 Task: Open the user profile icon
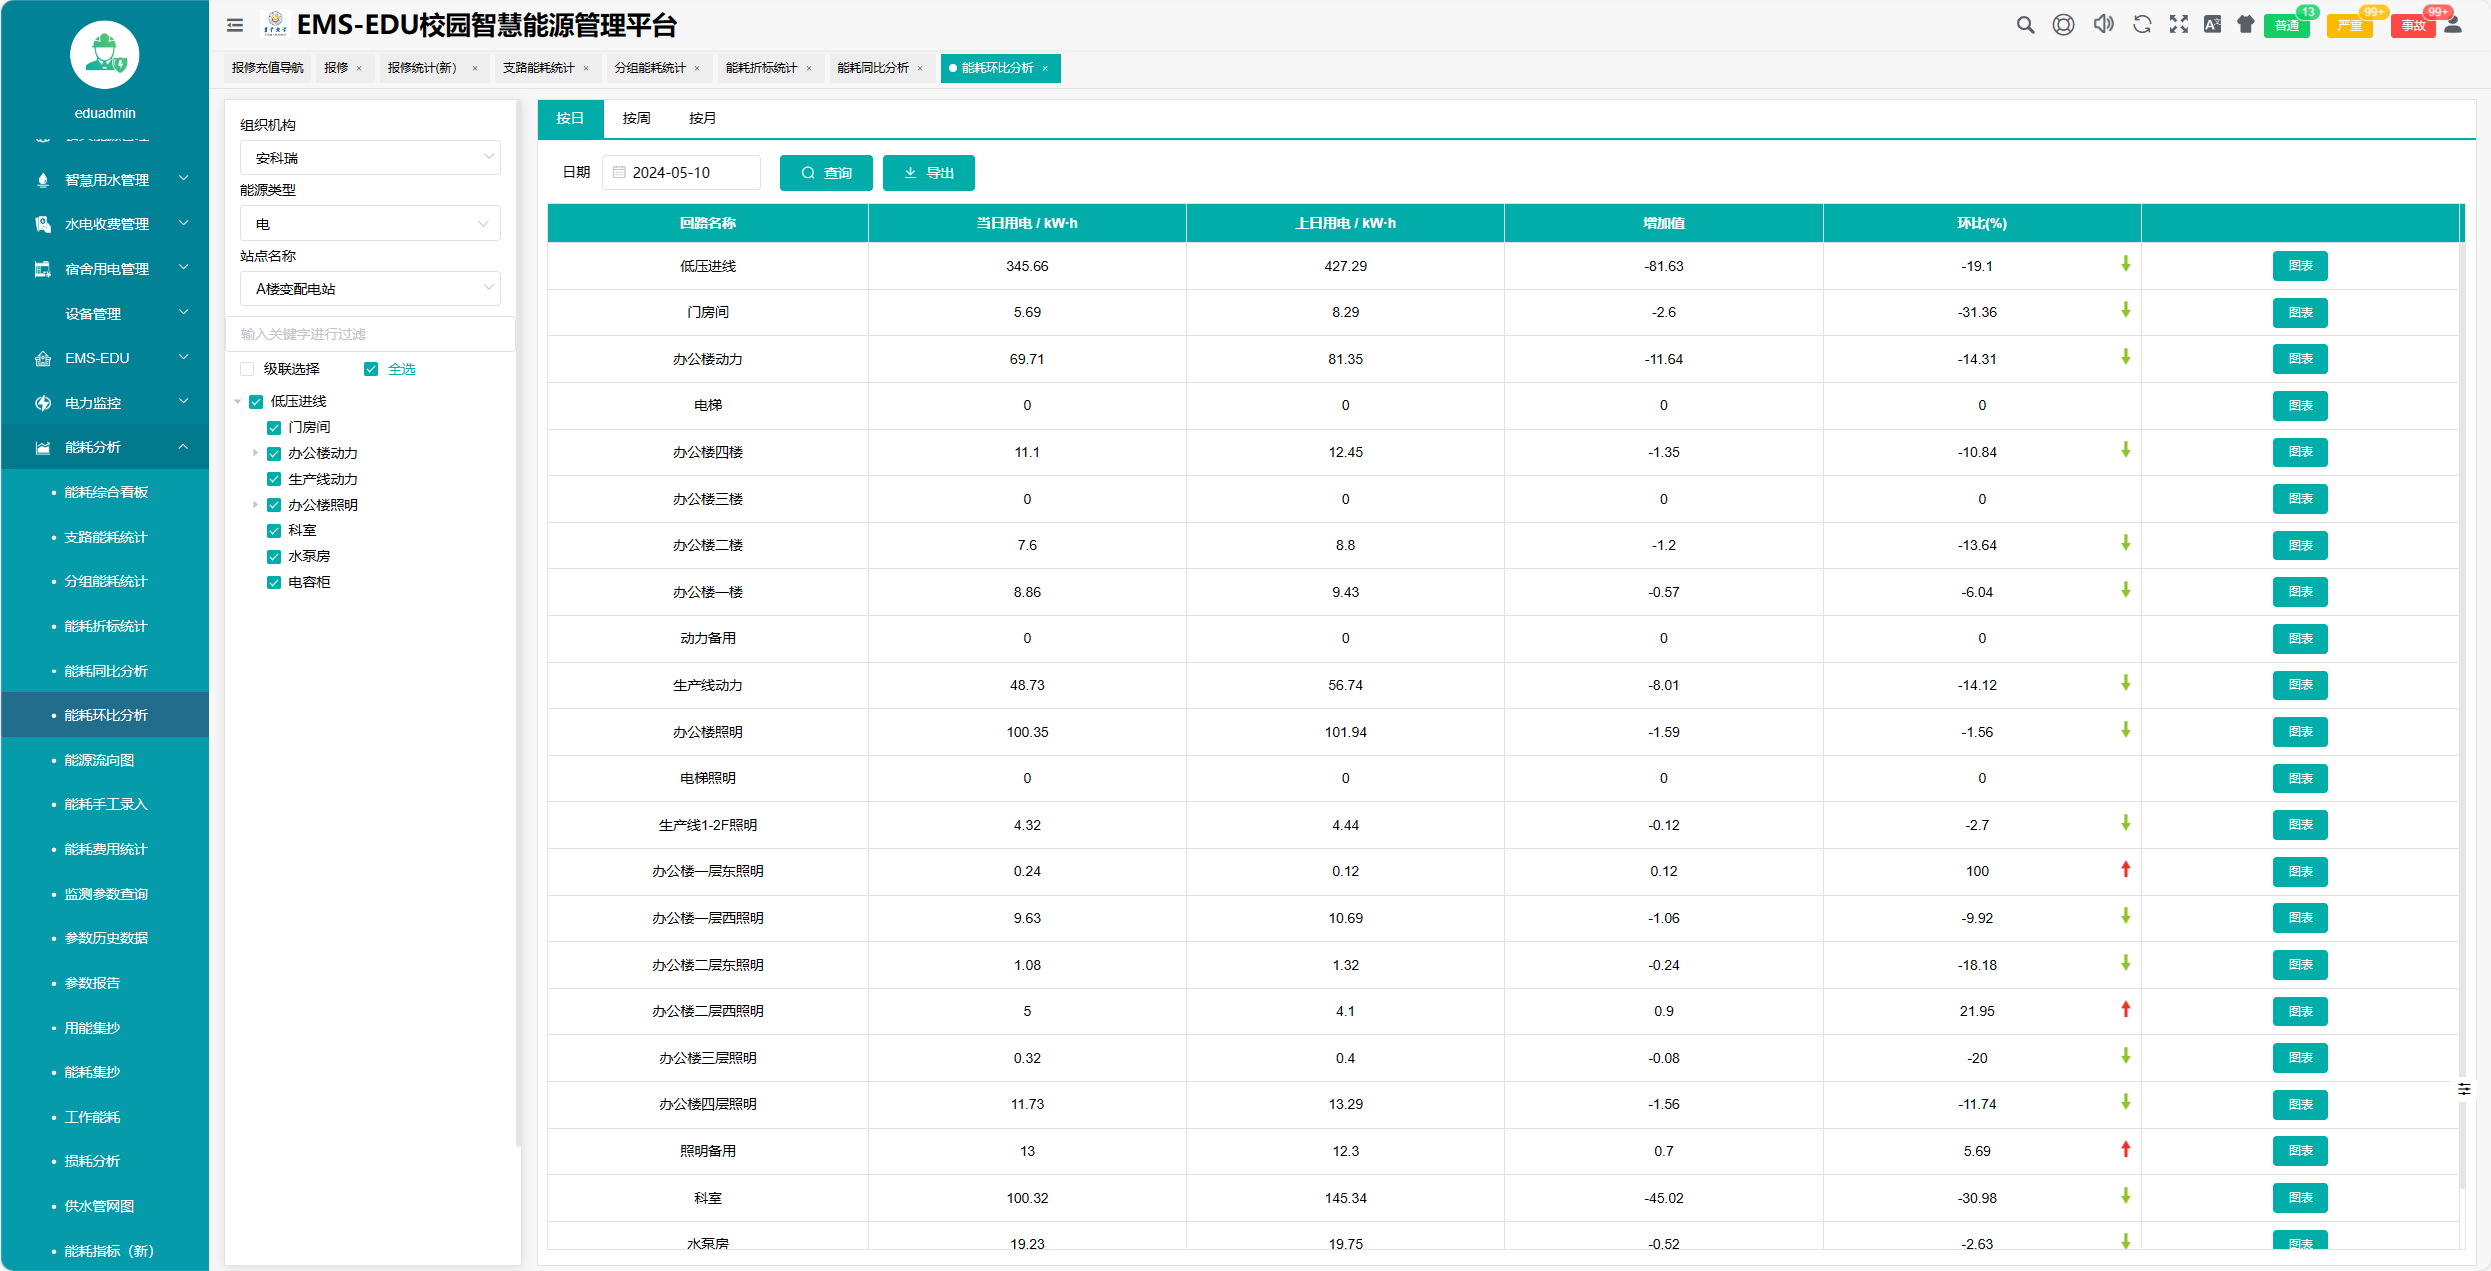point(2453,25)
